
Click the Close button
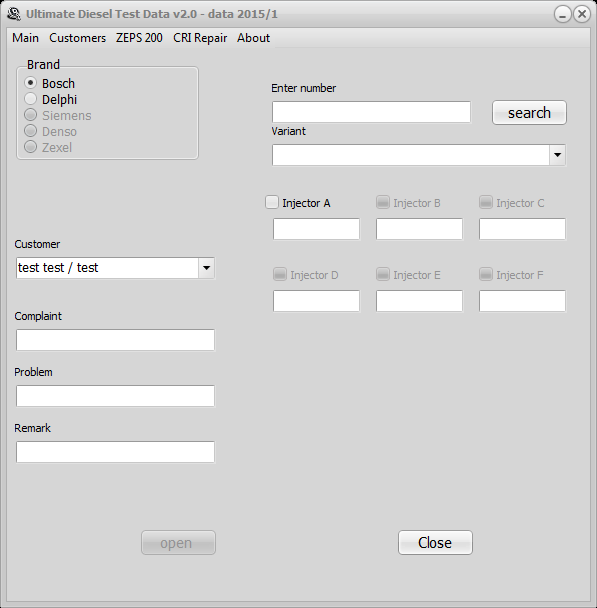[x=435, y=543]
